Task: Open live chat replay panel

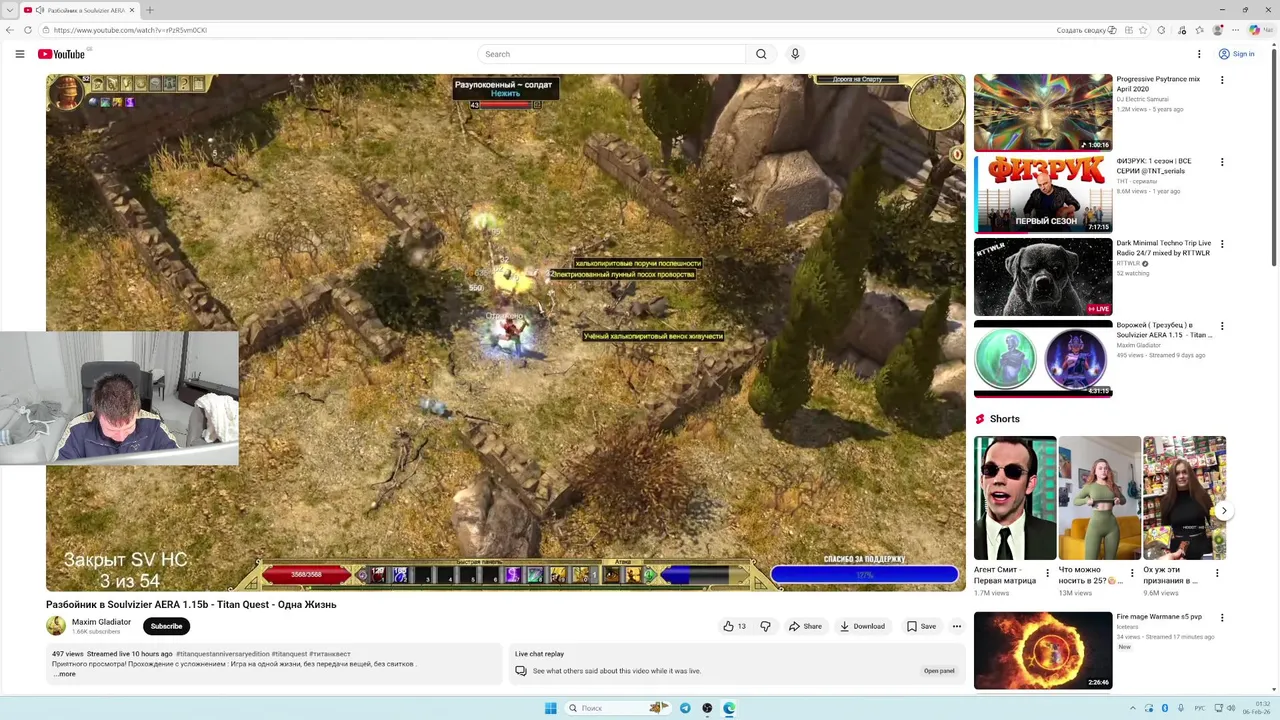Action: (939, 671)
